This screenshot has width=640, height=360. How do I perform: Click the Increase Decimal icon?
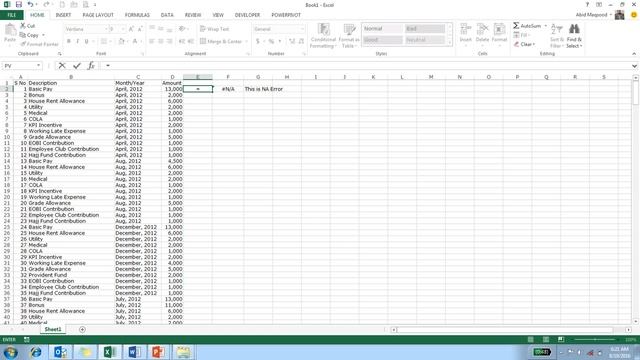point(292,41)
